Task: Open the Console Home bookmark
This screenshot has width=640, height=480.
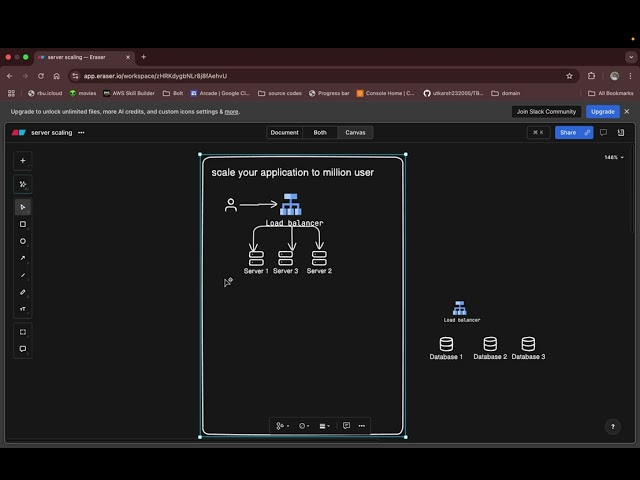Action: pyautogui.click(x=385, y=93)
